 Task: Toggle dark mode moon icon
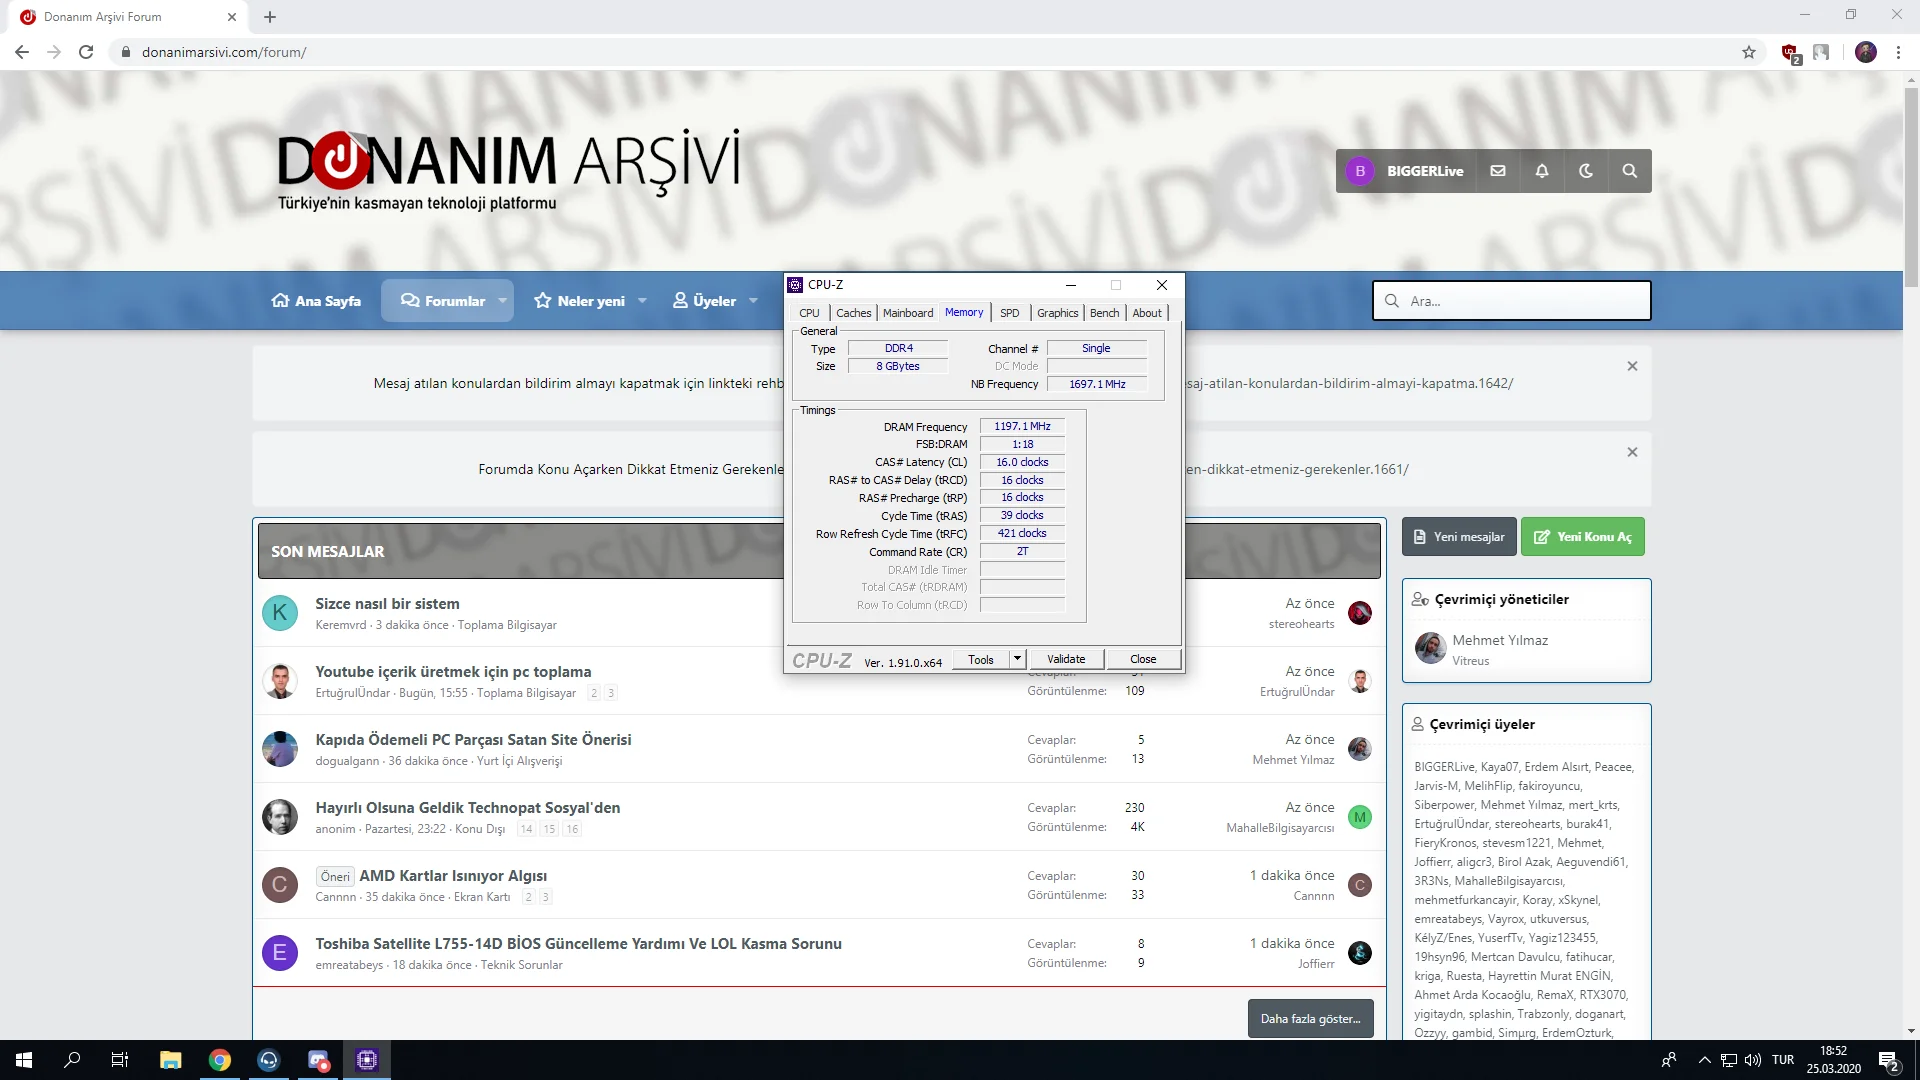tap(1585, 171)
